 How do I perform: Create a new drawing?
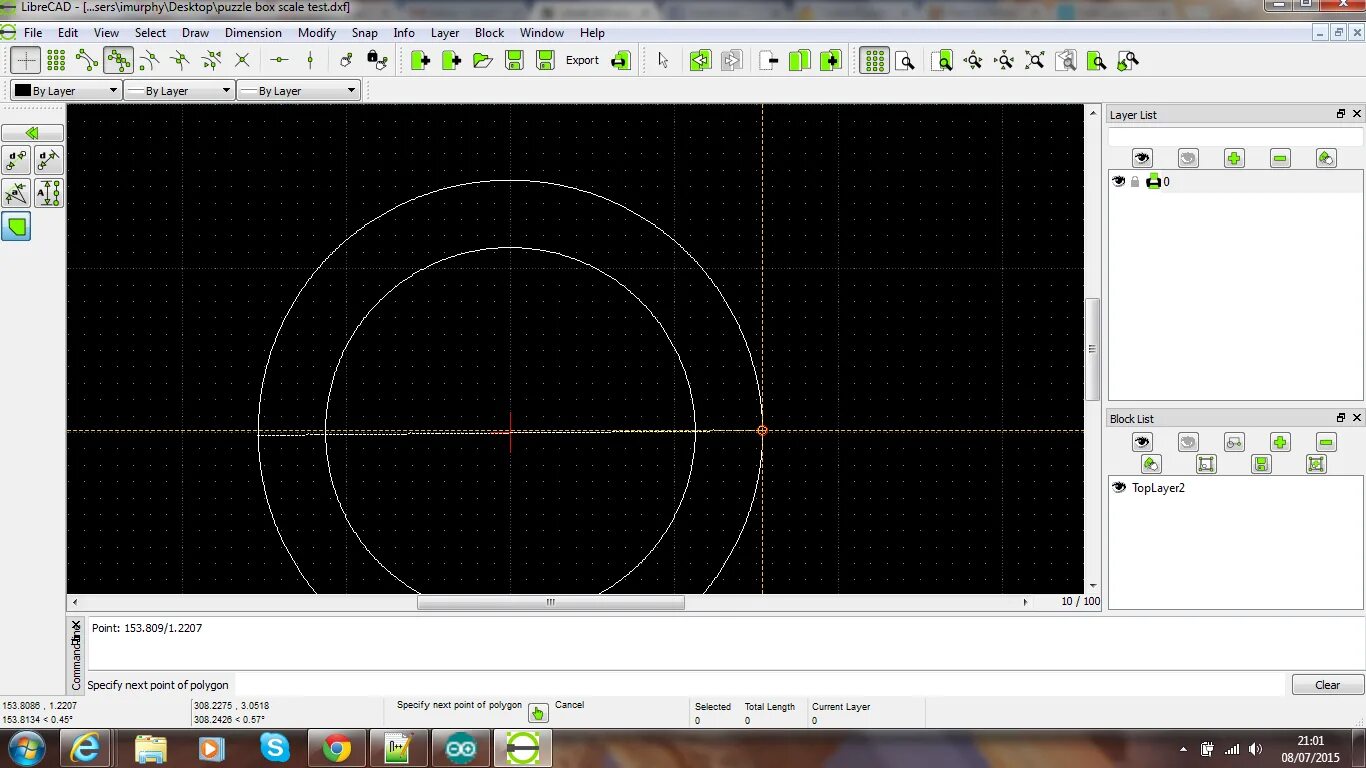click(421, 61)
